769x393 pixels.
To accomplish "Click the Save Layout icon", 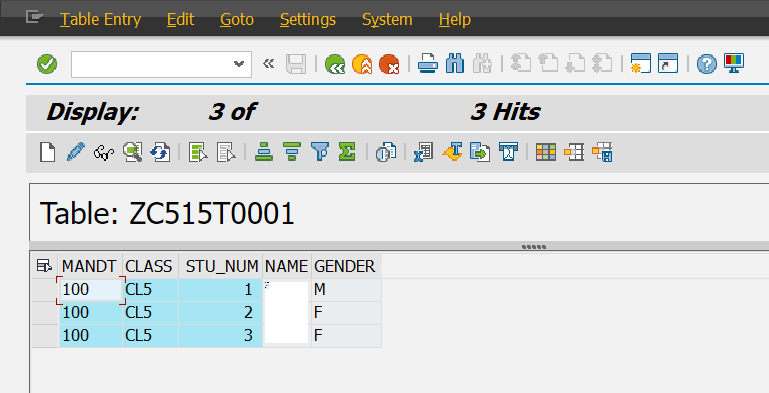I will click(x=602, y=152).
